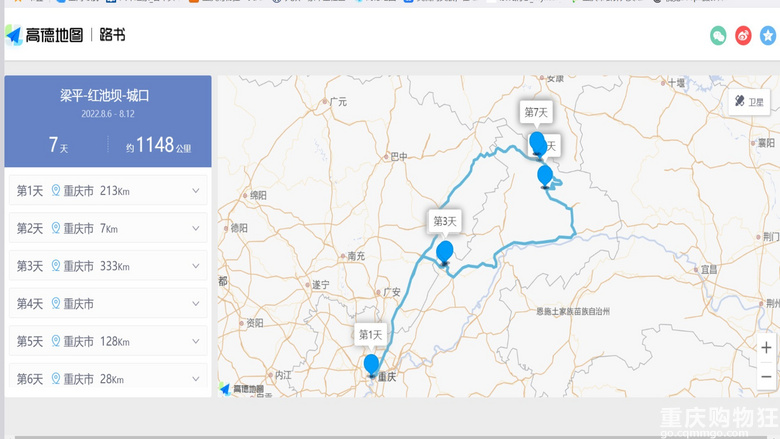Select the 第6天 28Km itinerary entry
Image resolution: width=780 pixels, height=439 pixels.
(107, 379)
